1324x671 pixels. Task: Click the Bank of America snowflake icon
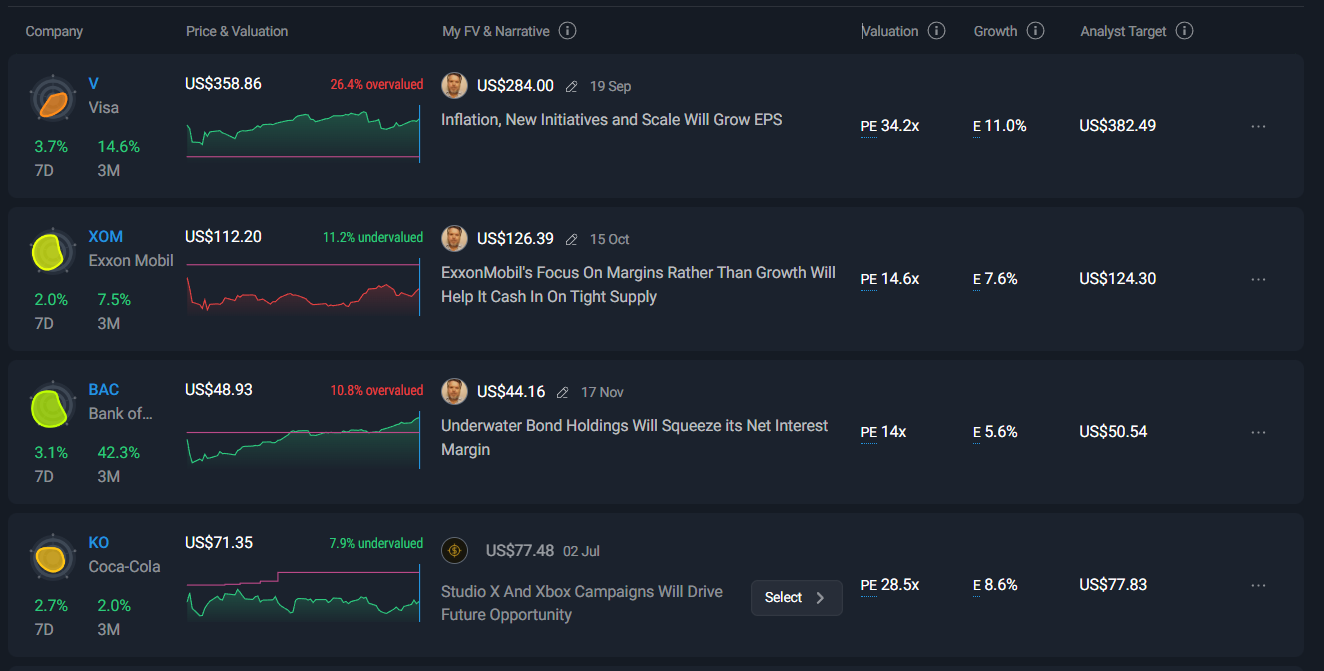52,405
